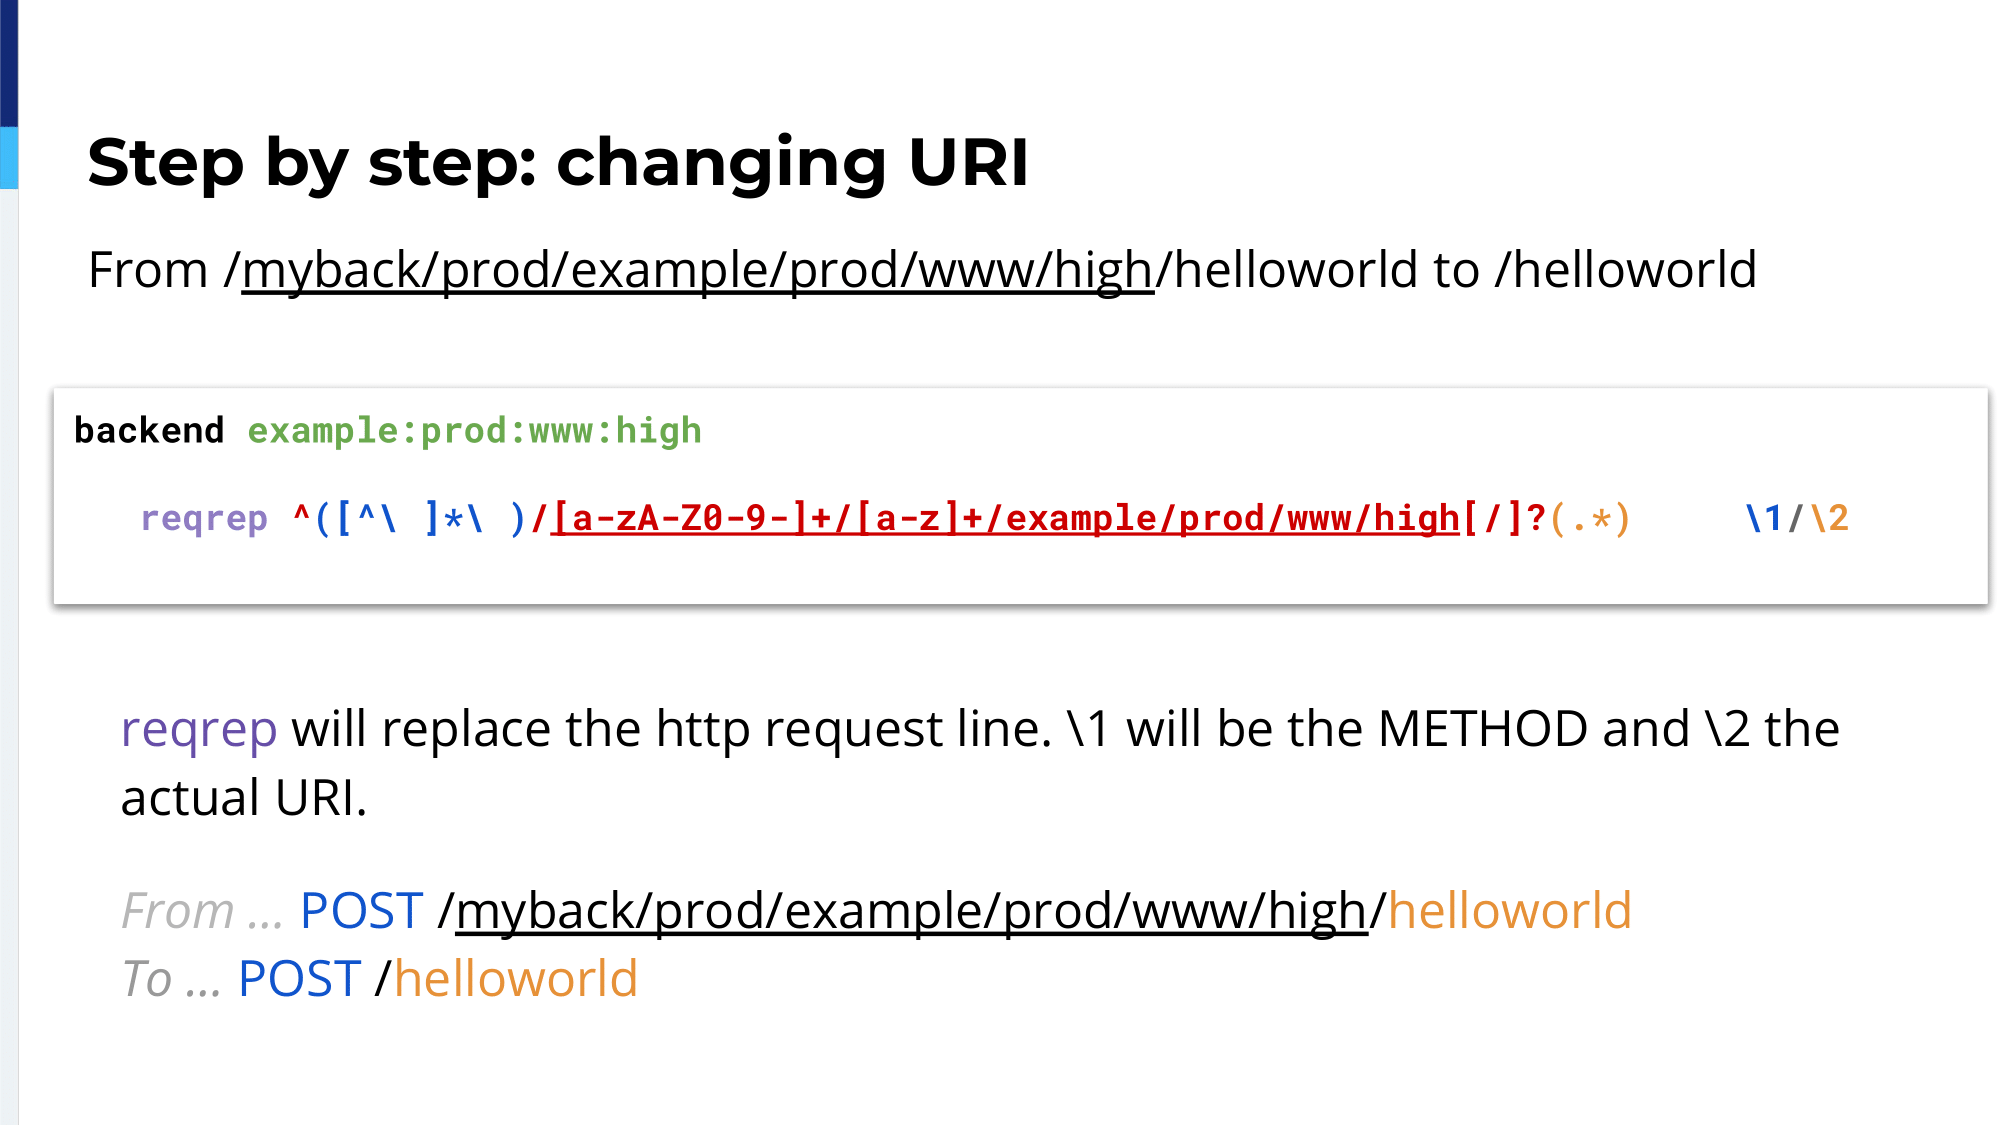Viewport: 2000px width, 1125px height.
Task: Select the green backend name example:prod:www:high
Action: (474, 431)
